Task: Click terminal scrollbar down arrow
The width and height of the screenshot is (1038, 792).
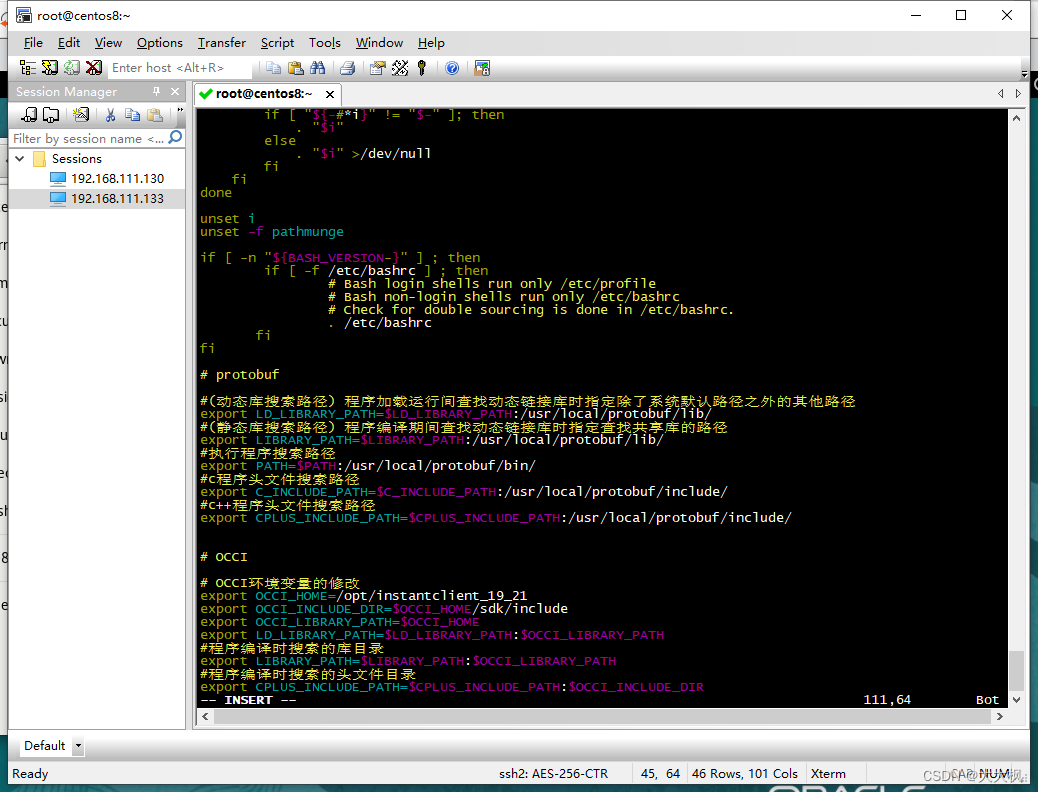Action: tap(1016, 699)
